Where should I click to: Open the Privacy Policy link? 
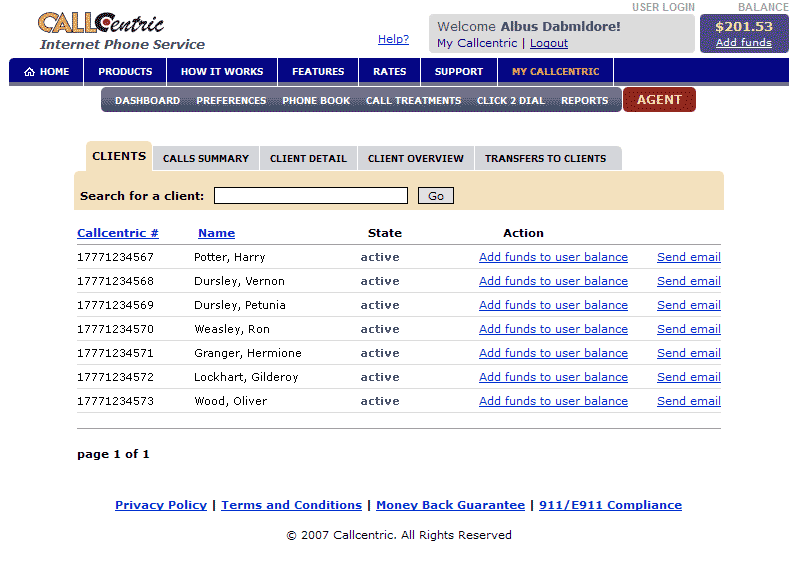pyautogui.click(x=161, y=505)
